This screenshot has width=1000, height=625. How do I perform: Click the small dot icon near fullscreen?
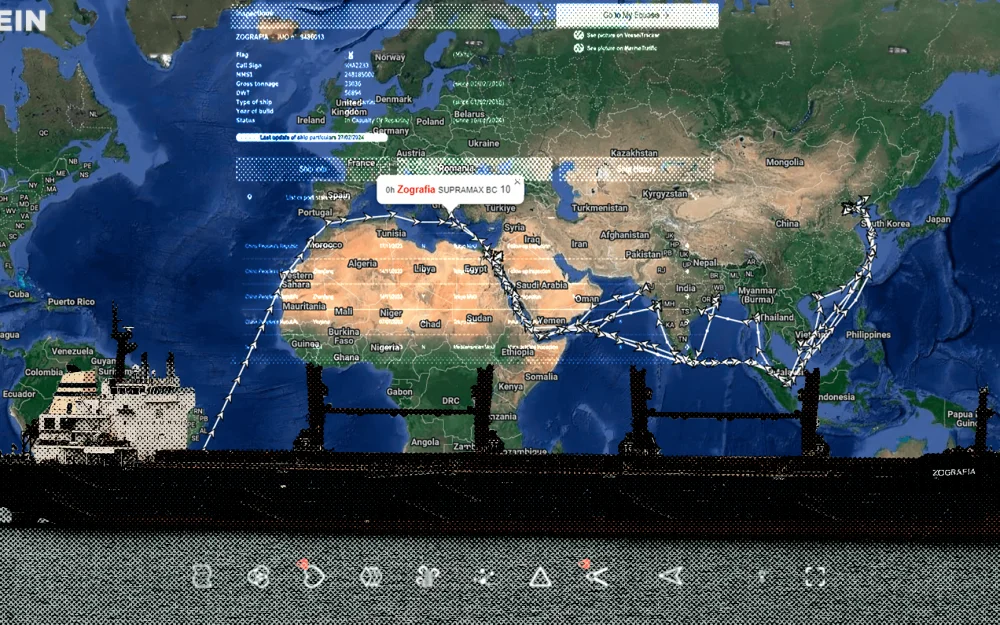tap(760, 577)
